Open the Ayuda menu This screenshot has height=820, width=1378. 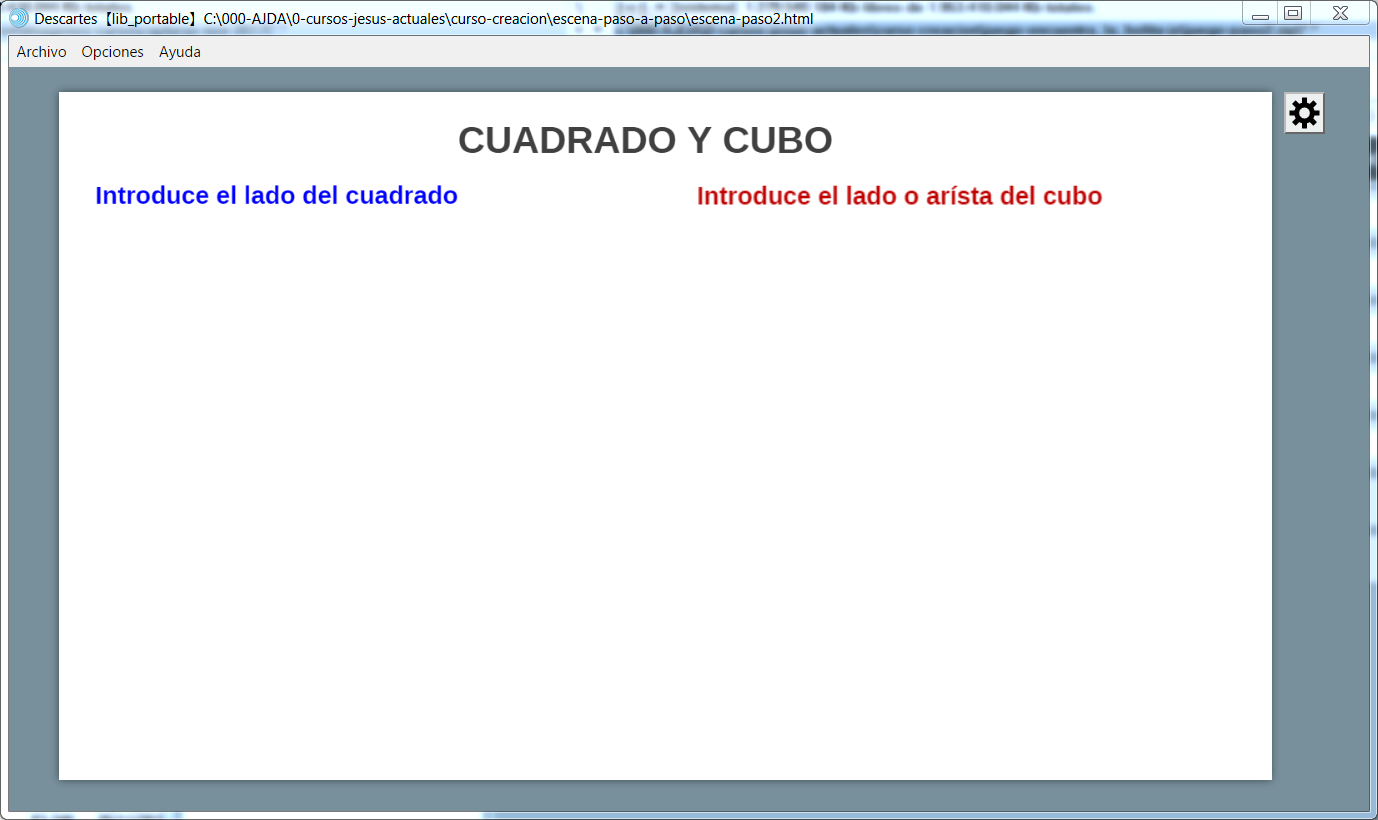[x=180, y=52]
